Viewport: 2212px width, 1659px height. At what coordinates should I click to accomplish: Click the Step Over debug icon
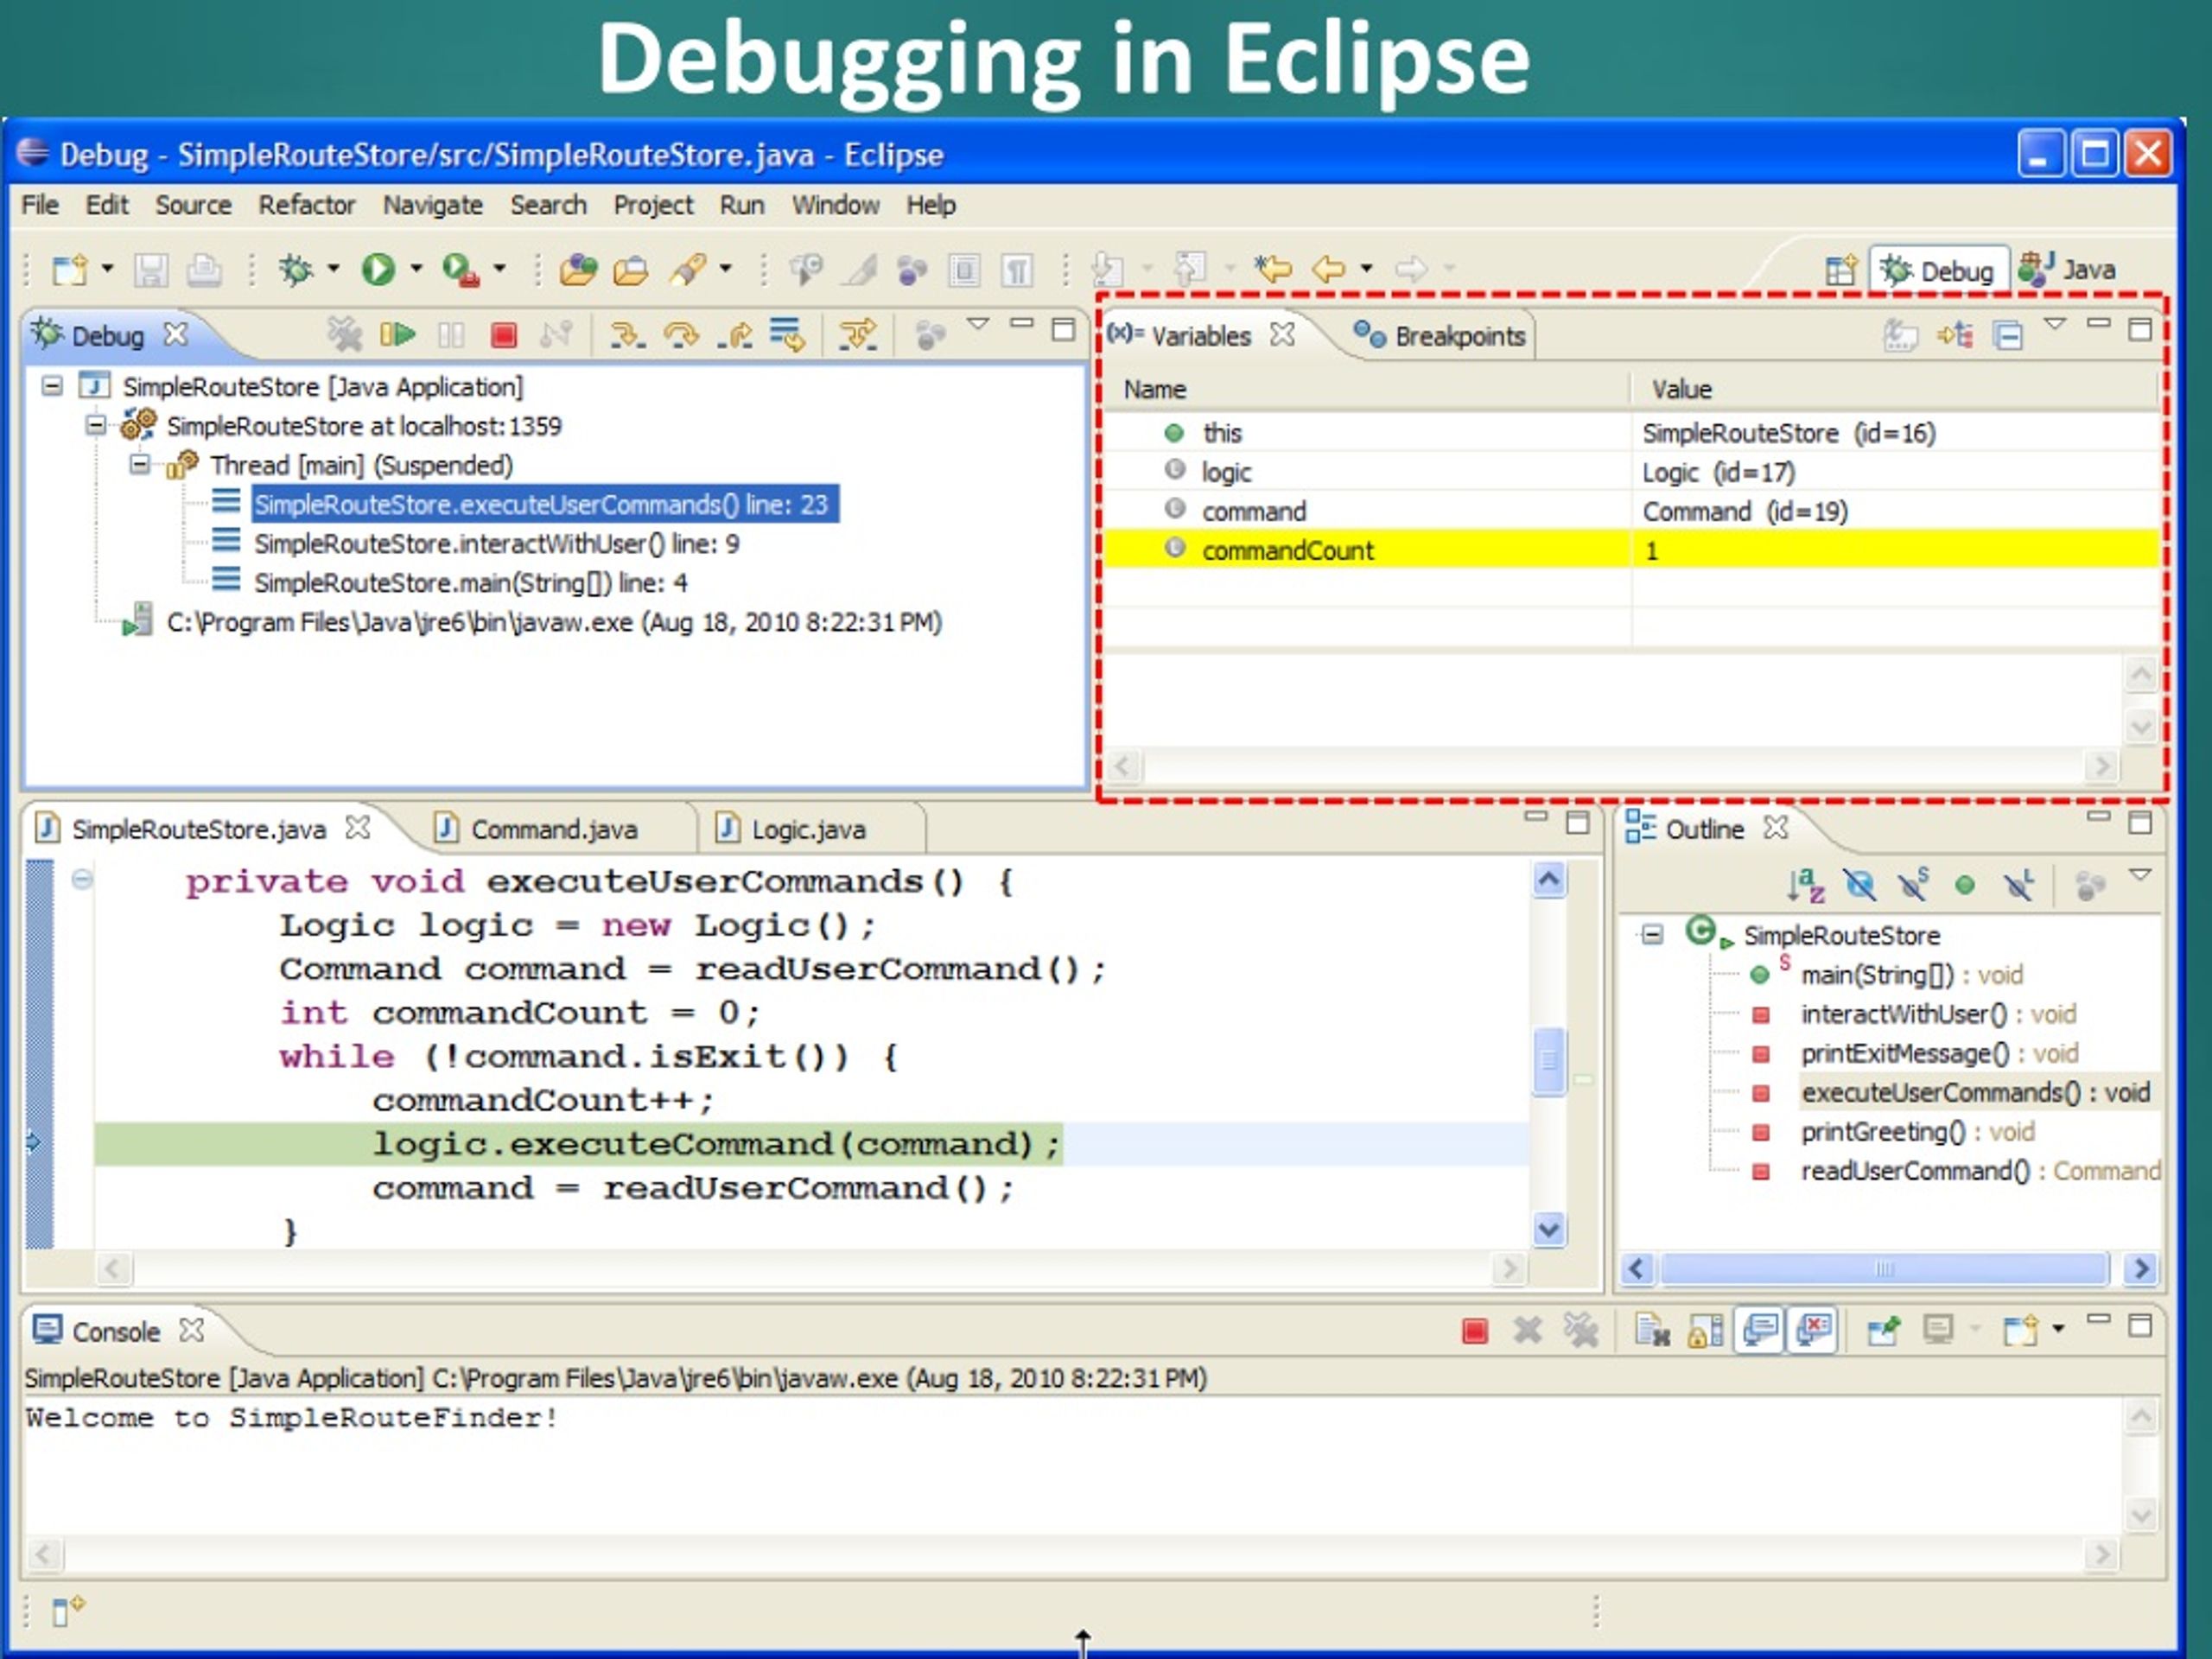click(x=681, y=335)
